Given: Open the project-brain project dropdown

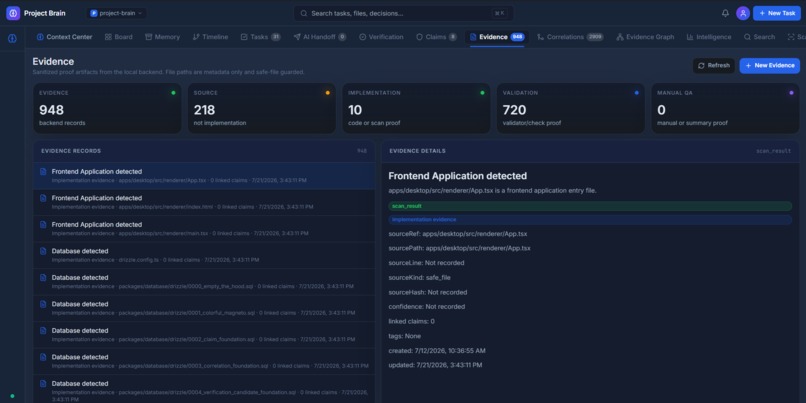Looking at the screenshot, I should (x=117, y=13).
